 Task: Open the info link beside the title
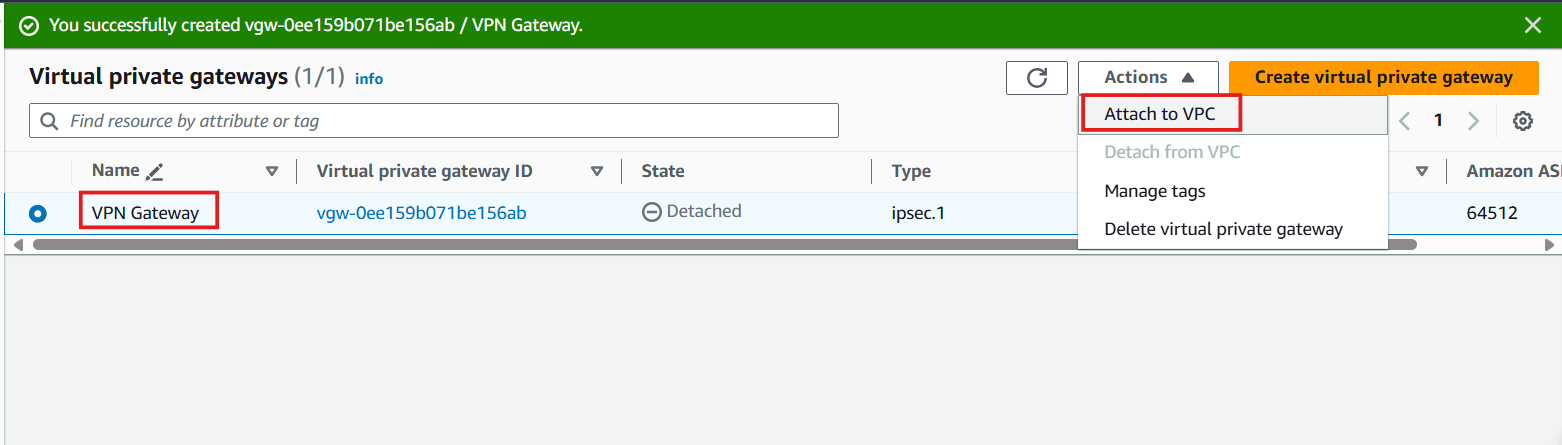coord(369,79)
